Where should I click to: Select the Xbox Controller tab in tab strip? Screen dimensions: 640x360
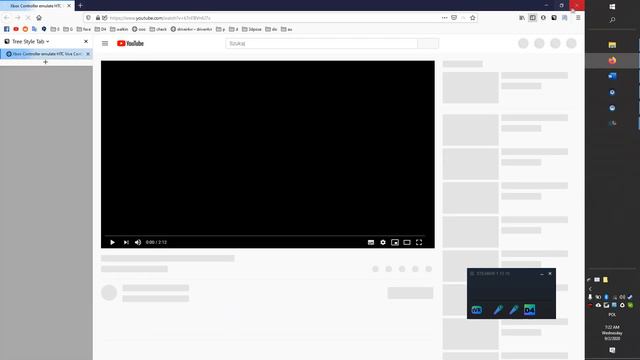click(x=36, y=6)
